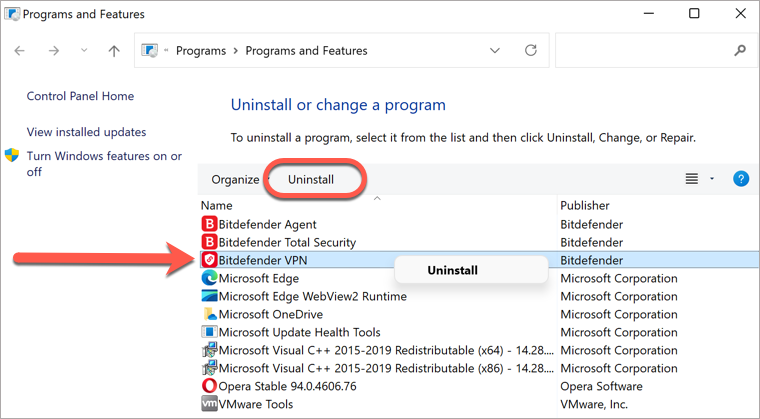
Task: Click the VMware Tools program icon
Action: (x=209, y=404)
